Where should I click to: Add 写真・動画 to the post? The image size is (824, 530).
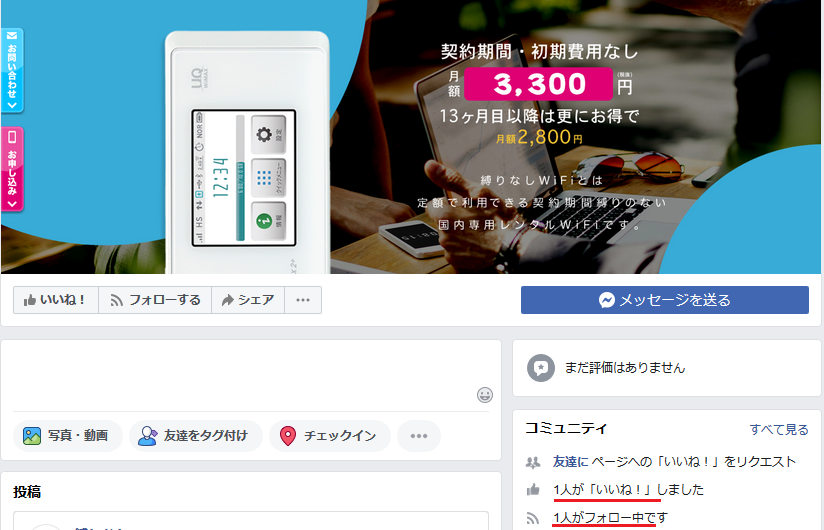(x=67, y=435)
